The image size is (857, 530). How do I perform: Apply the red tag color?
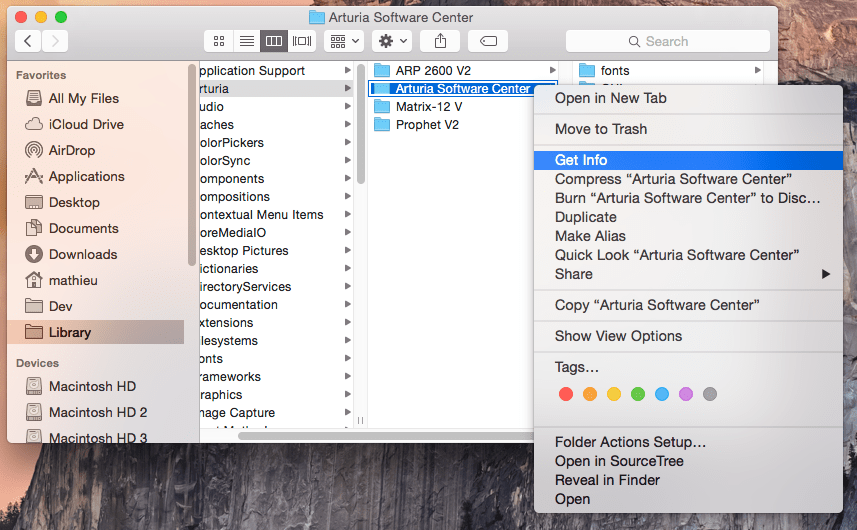(566, 394)
